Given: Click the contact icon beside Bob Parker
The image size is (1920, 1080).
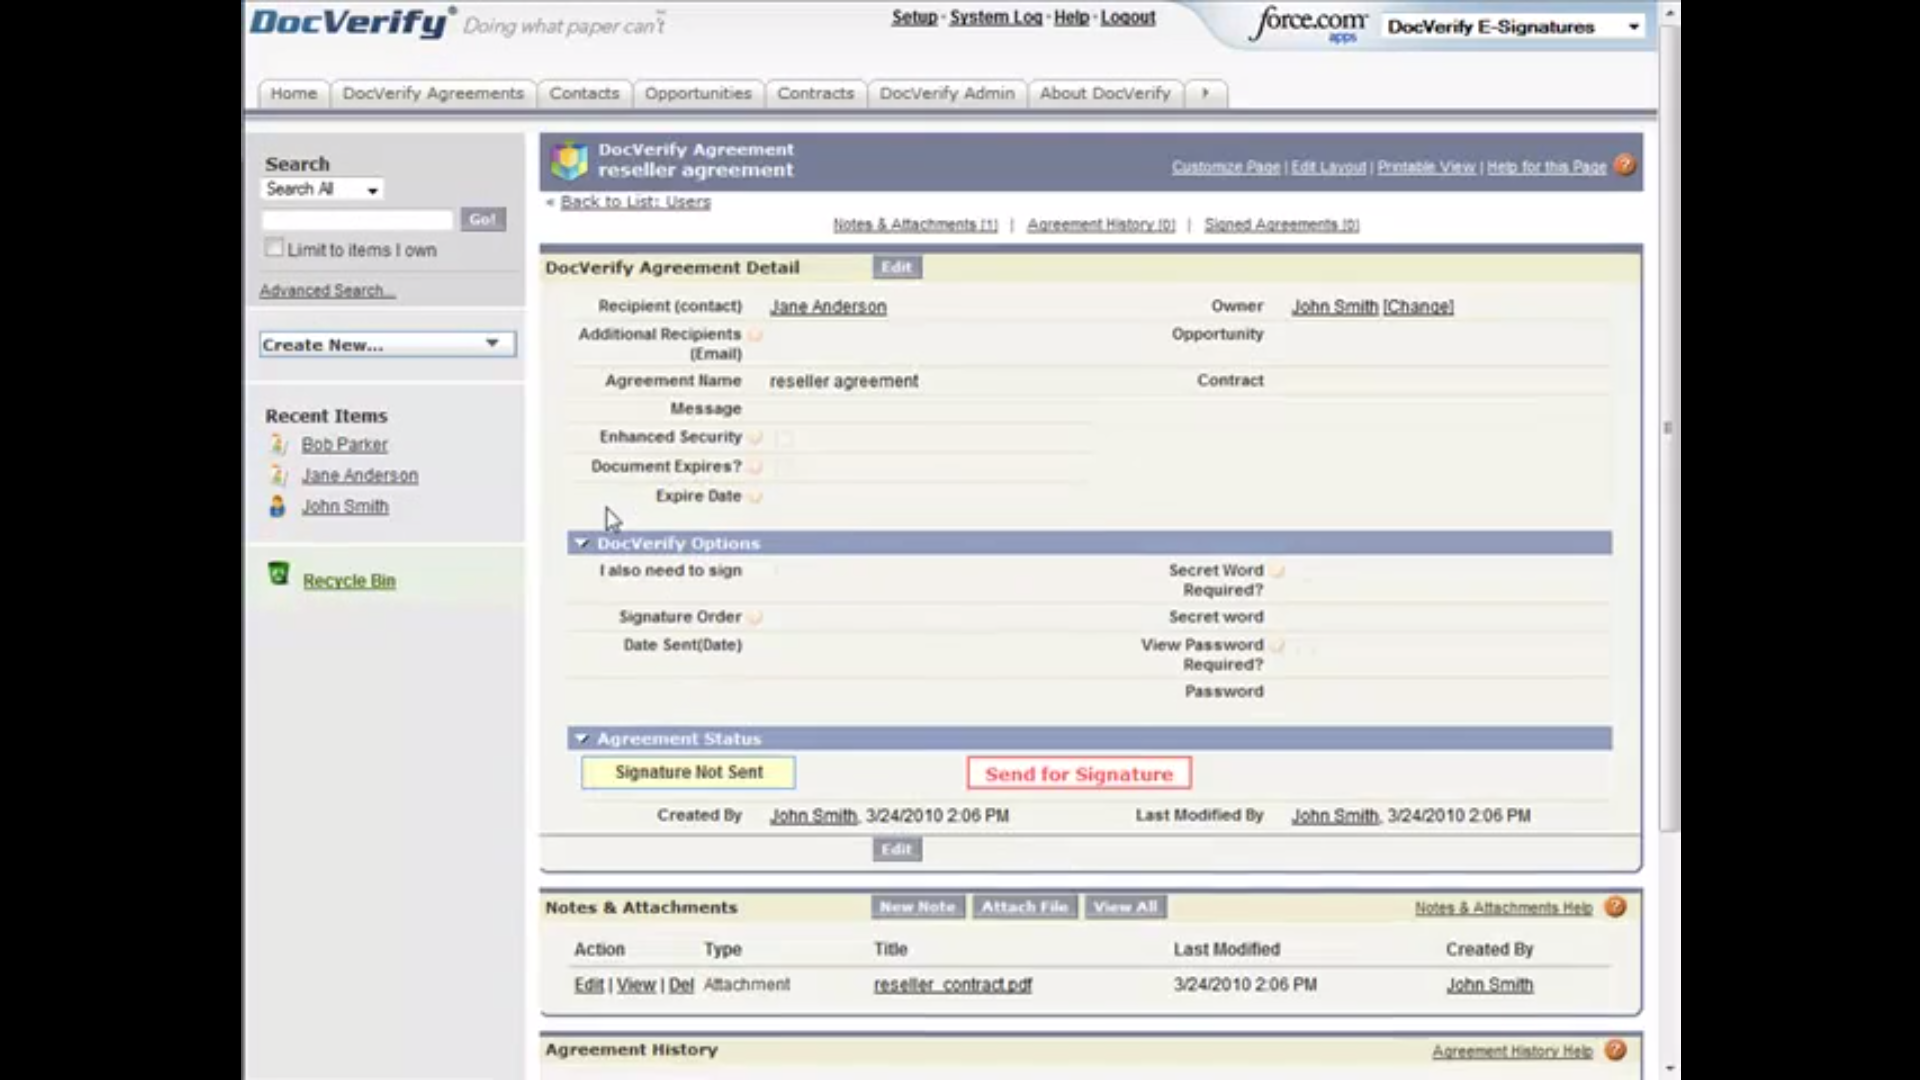Looking at the screenshot, I should click(278, 444).
